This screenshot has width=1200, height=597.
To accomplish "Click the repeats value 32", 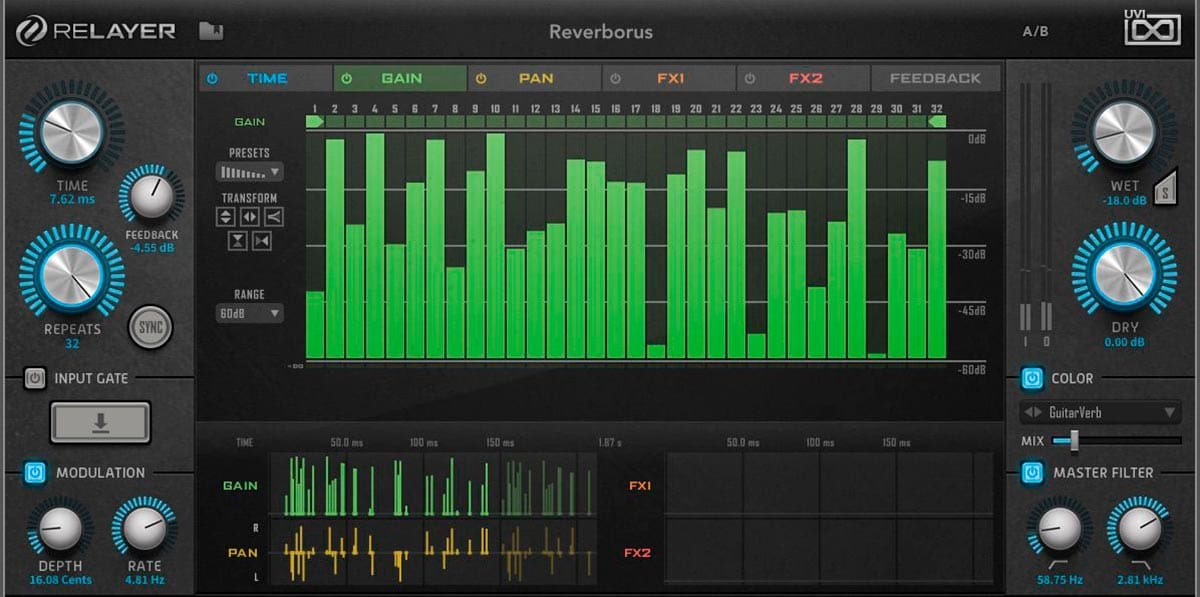I will [72, 343].
